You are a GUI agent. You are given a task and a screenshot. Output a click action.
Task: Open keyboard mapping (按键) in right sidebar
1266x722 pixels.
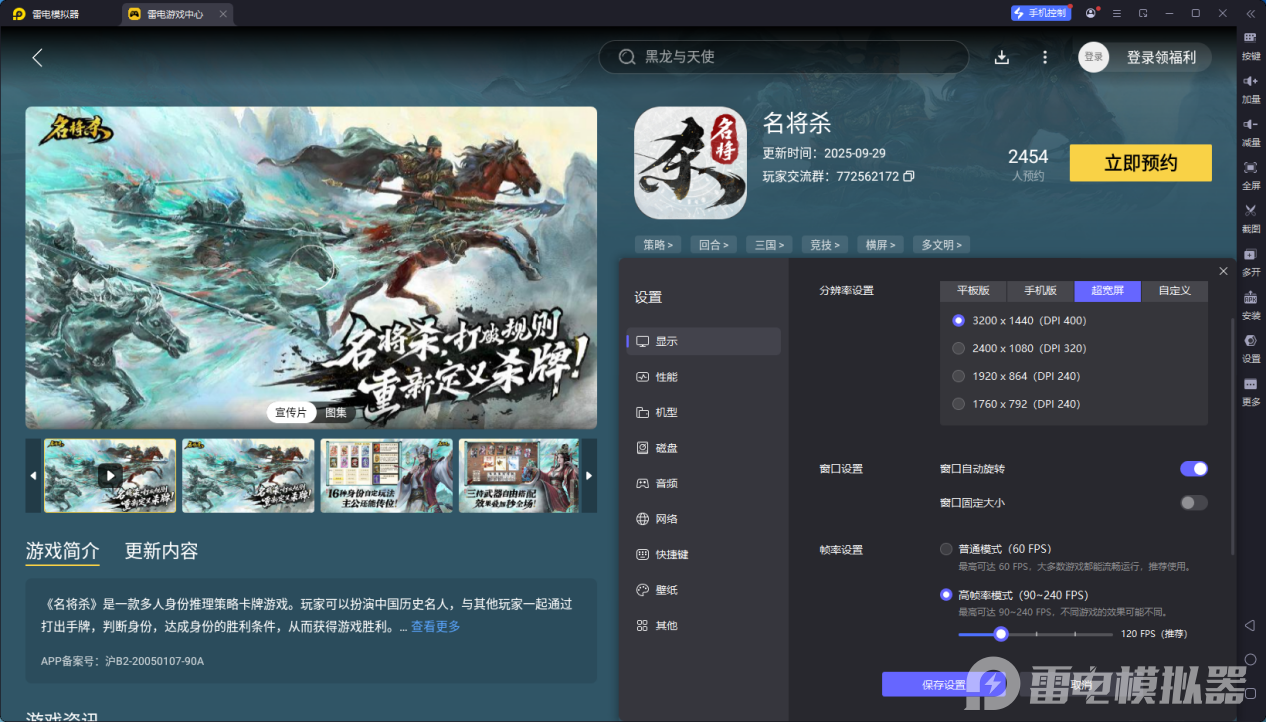1251,47
